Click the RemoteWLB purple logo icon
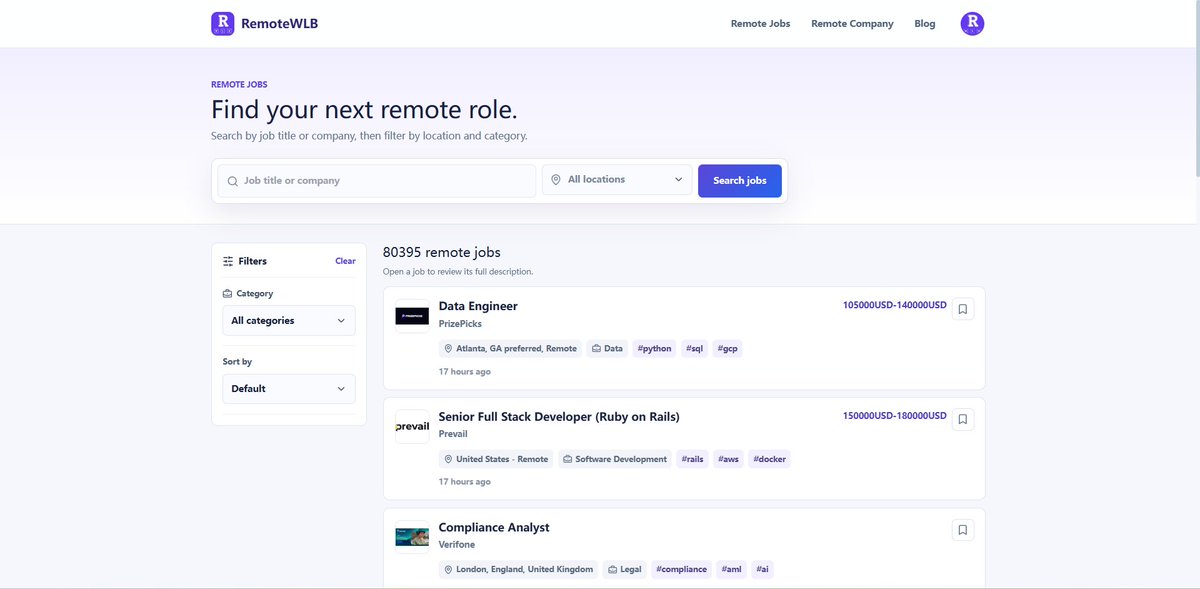The height and width of the screenshot is (589, 1200). (x=223, y=23)
